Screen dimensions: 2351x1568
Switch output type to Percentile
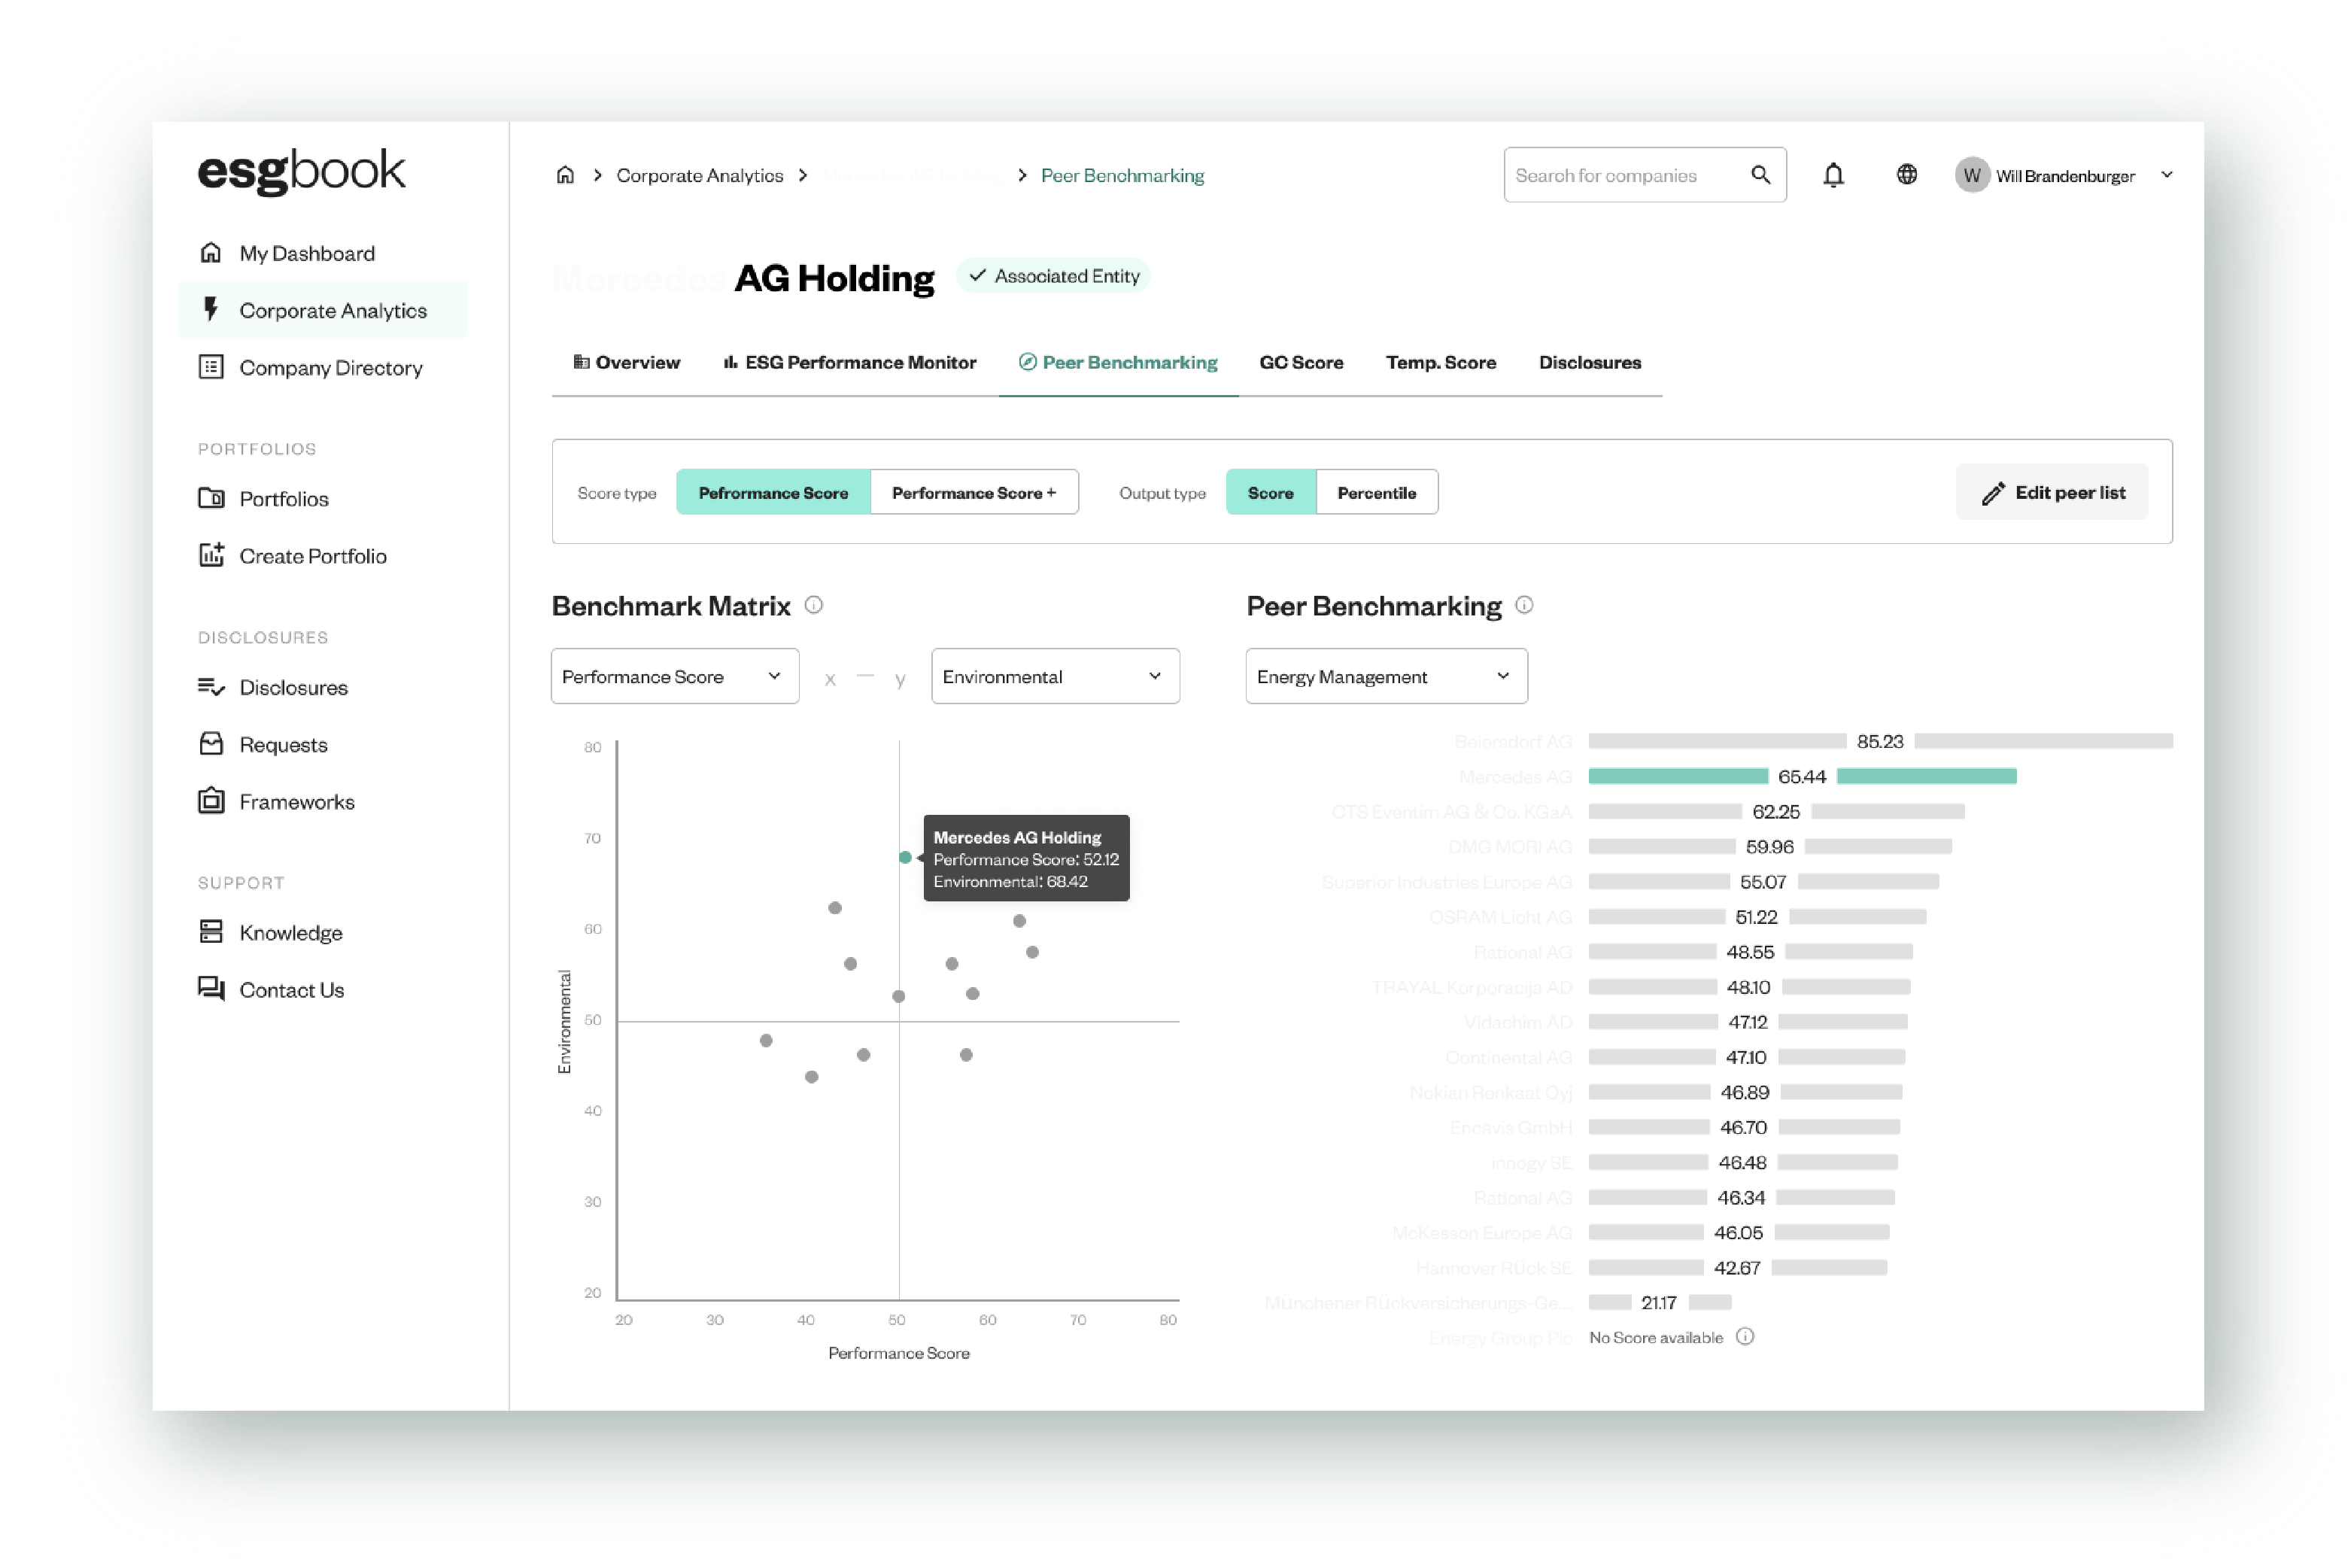pyautogui.click(x=1377, y=492)
